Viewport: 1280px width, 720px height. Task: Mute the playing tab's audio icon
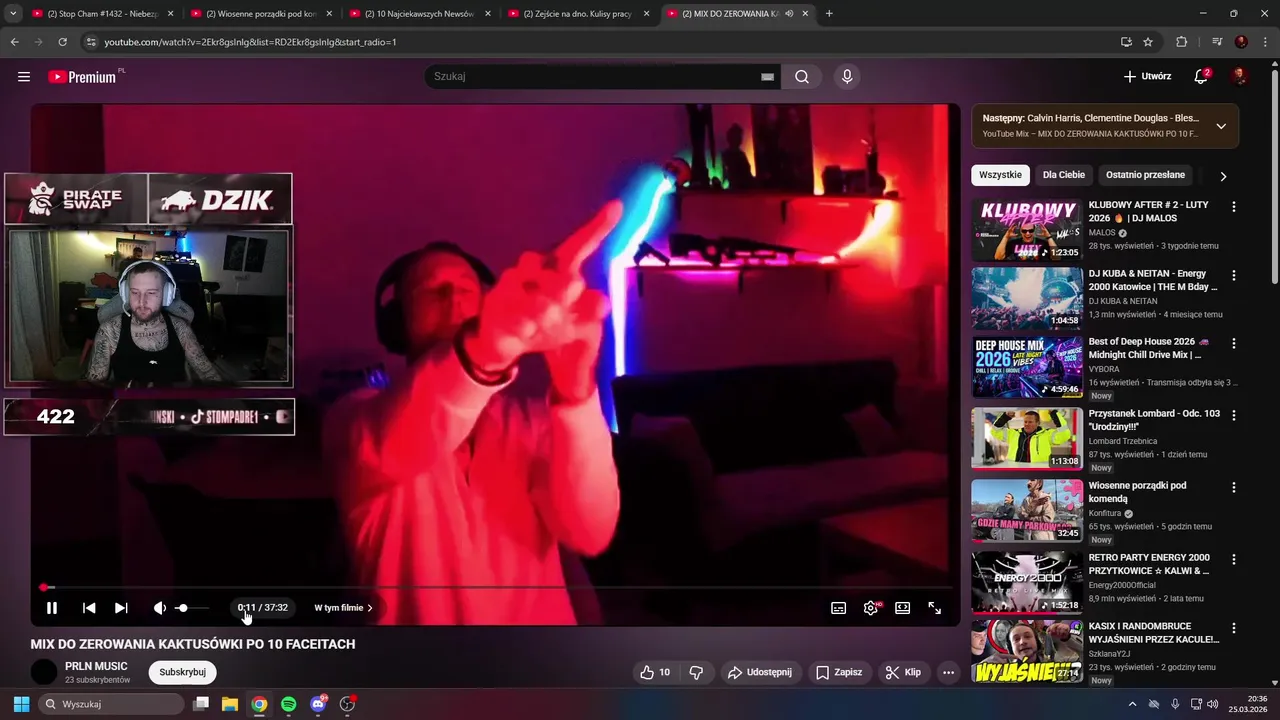[x=789, y=14]
